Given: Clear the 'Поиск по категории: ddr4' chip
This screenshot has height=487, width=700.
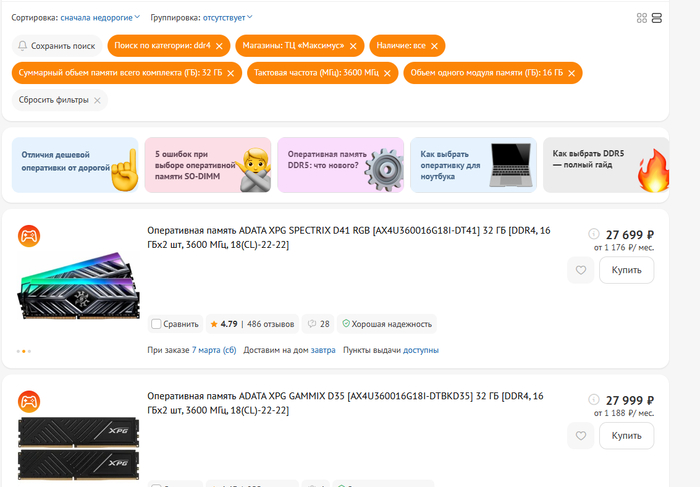Looking at the screenshot, I should pyautogui.click(x=220, y=46).
